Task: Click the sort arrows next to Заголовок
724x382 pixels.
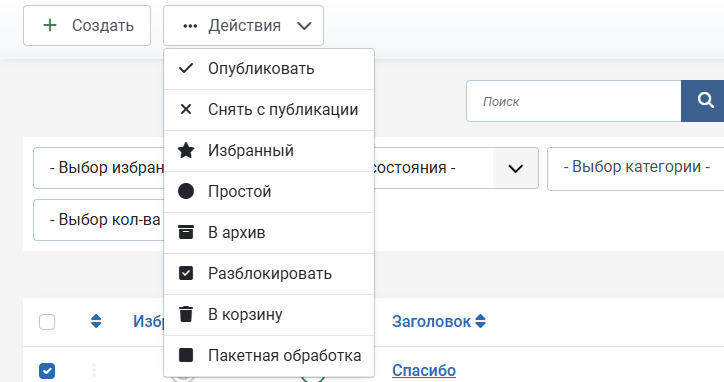Action: coord(480,321)
